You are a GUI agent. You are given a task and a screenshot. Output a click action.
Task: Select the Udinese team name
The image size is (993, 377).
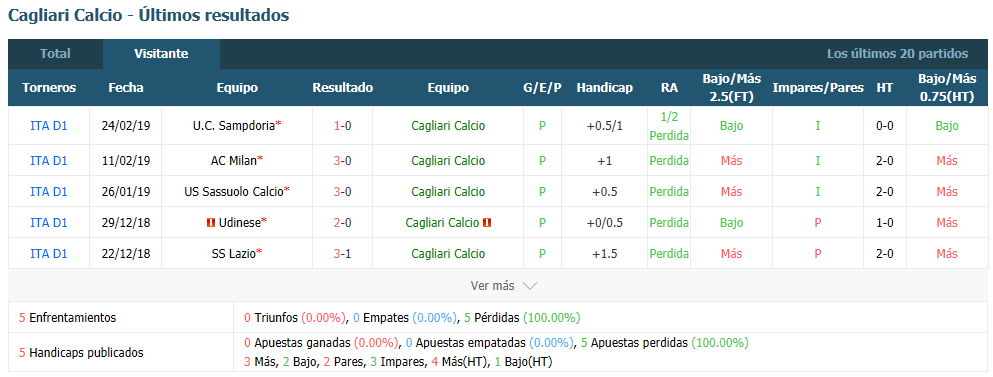(x=239, y=222)
